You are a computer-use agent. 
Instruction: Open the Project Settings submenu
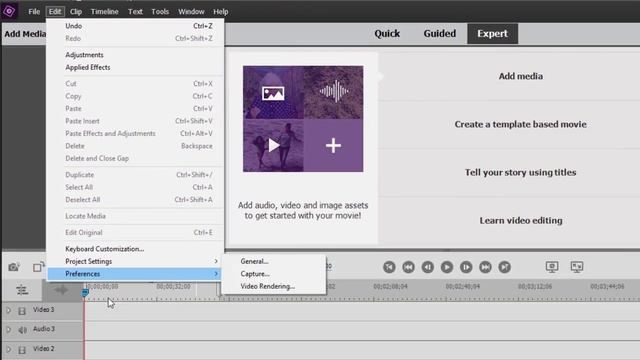tap(136, 261)
